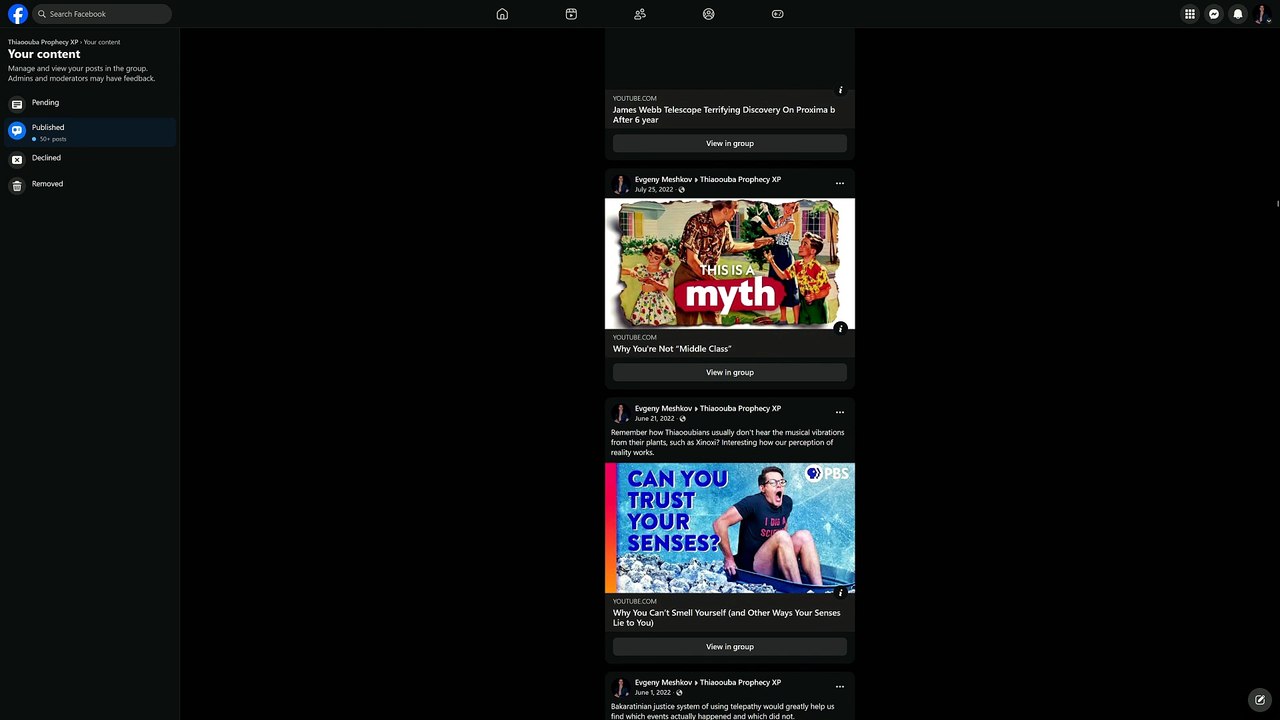This screenshot has height=720, width=1280.
Task: Go to the Video (Watch) tab icon
Action: [571, 14]
